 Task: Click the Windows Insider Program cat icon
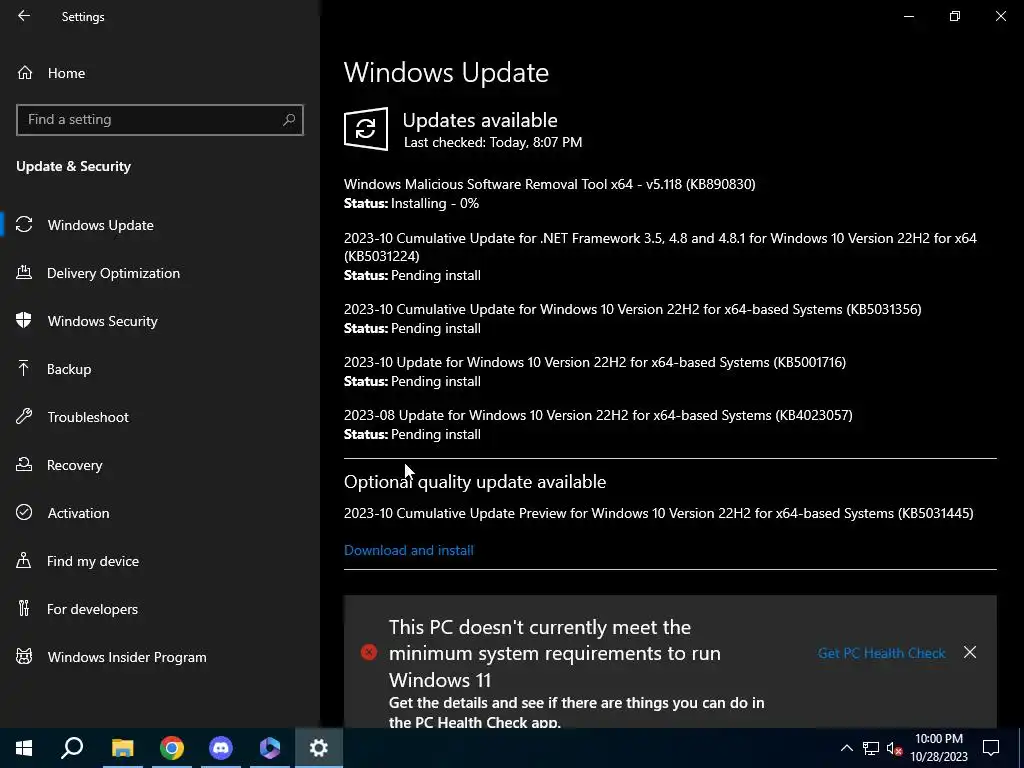click(x=24, y=657)
